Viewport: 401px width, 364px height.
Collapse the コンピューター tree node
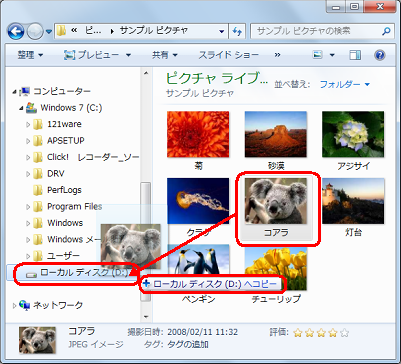(14, 91)
